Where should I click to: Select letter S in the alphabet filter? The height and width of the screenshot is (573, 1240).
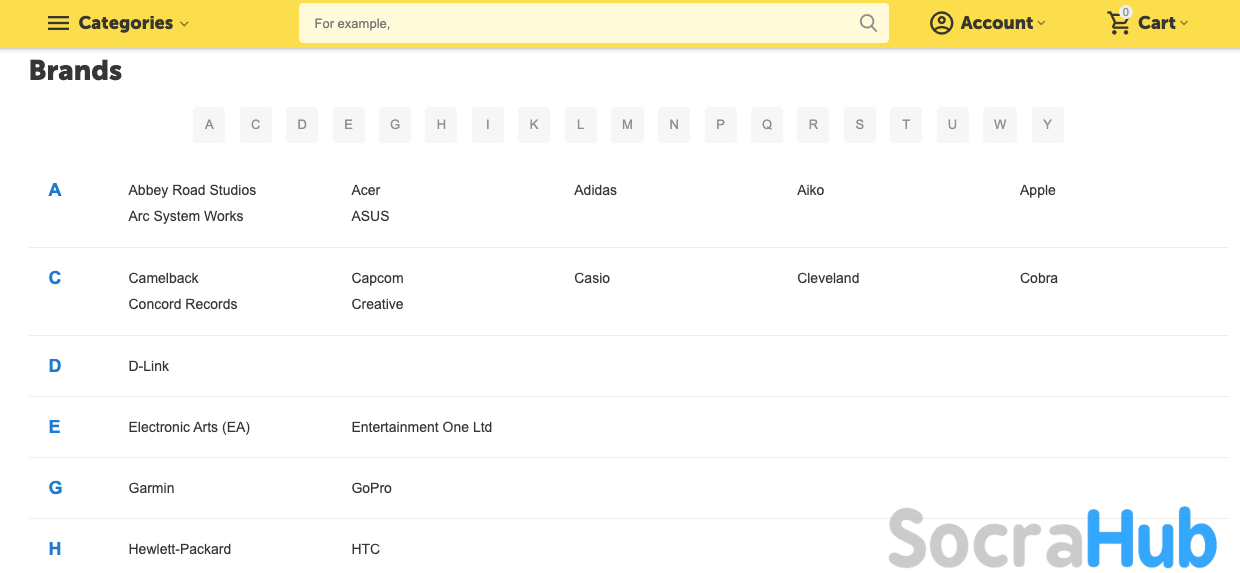point(859,125)
